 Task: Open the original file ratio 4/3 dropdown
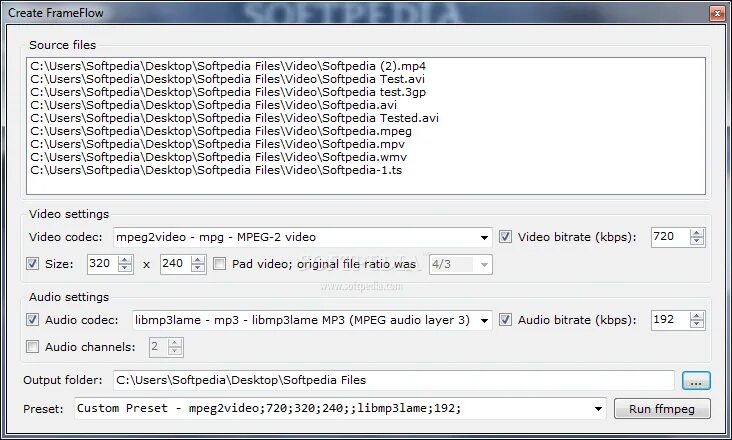pos(484,265)
